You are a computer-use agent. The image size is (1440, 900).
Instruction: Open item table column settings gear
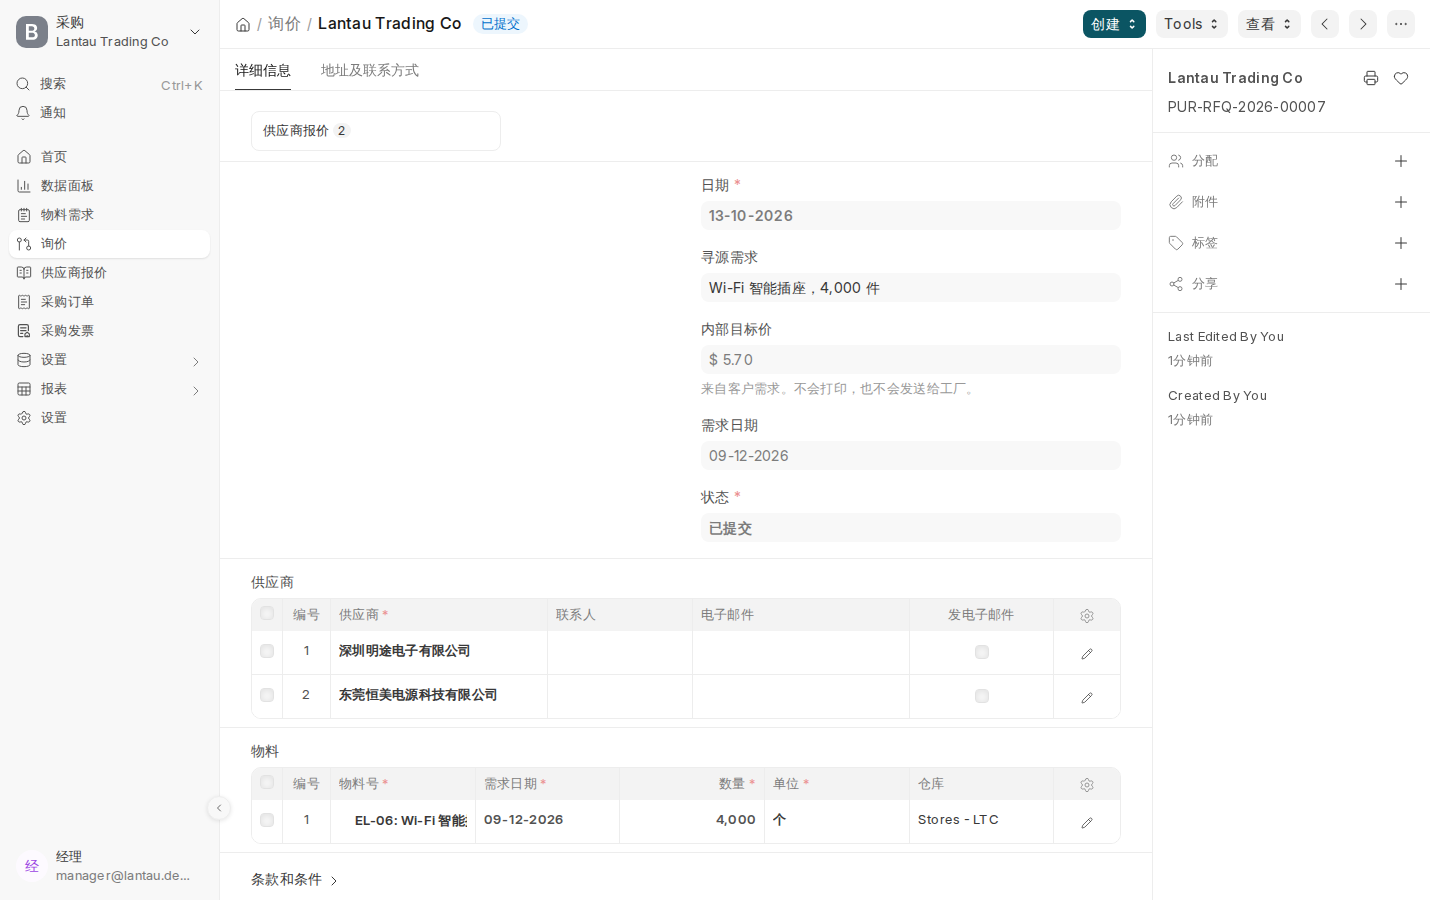tap(1087, 785)
